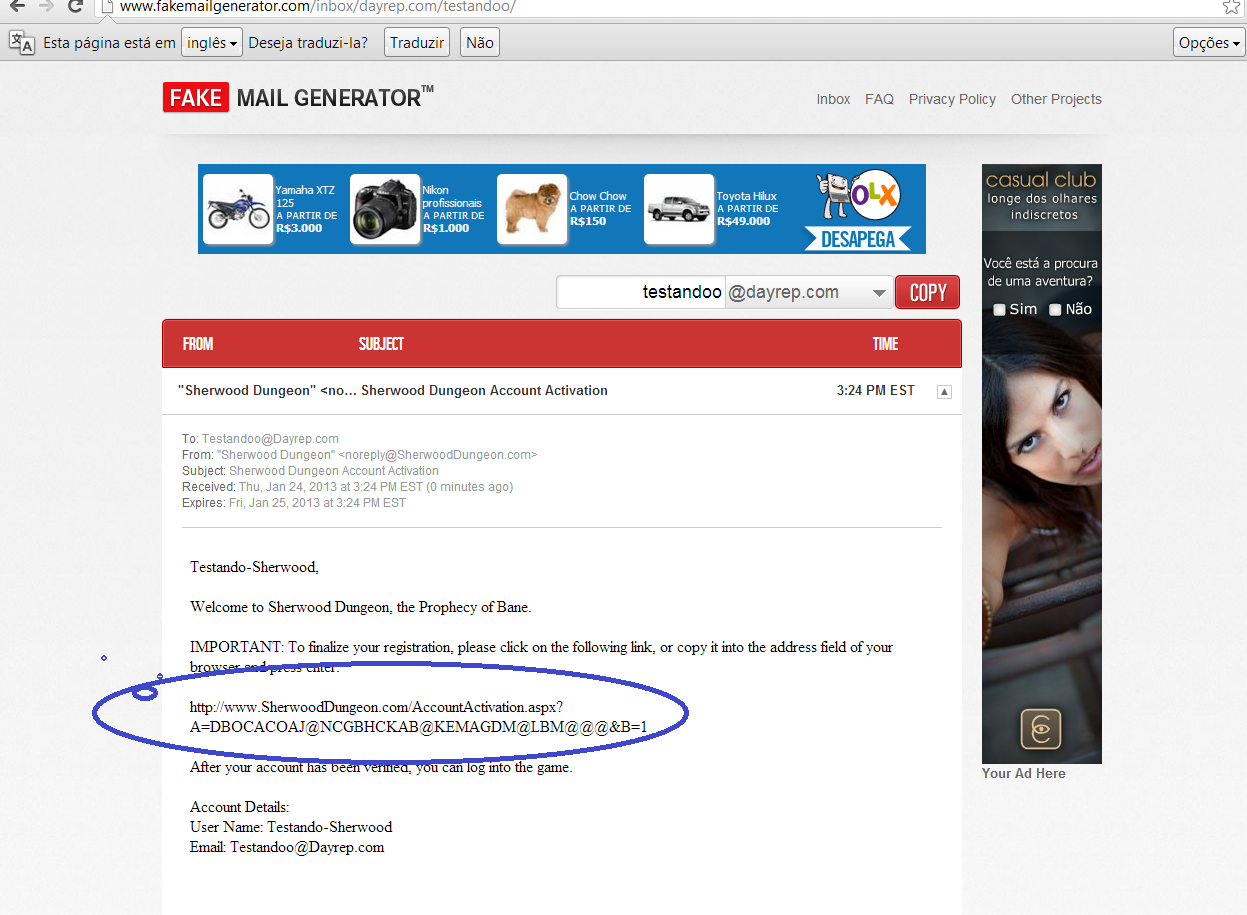
Task: Click the SUBJECT column header
Action: 381,344
